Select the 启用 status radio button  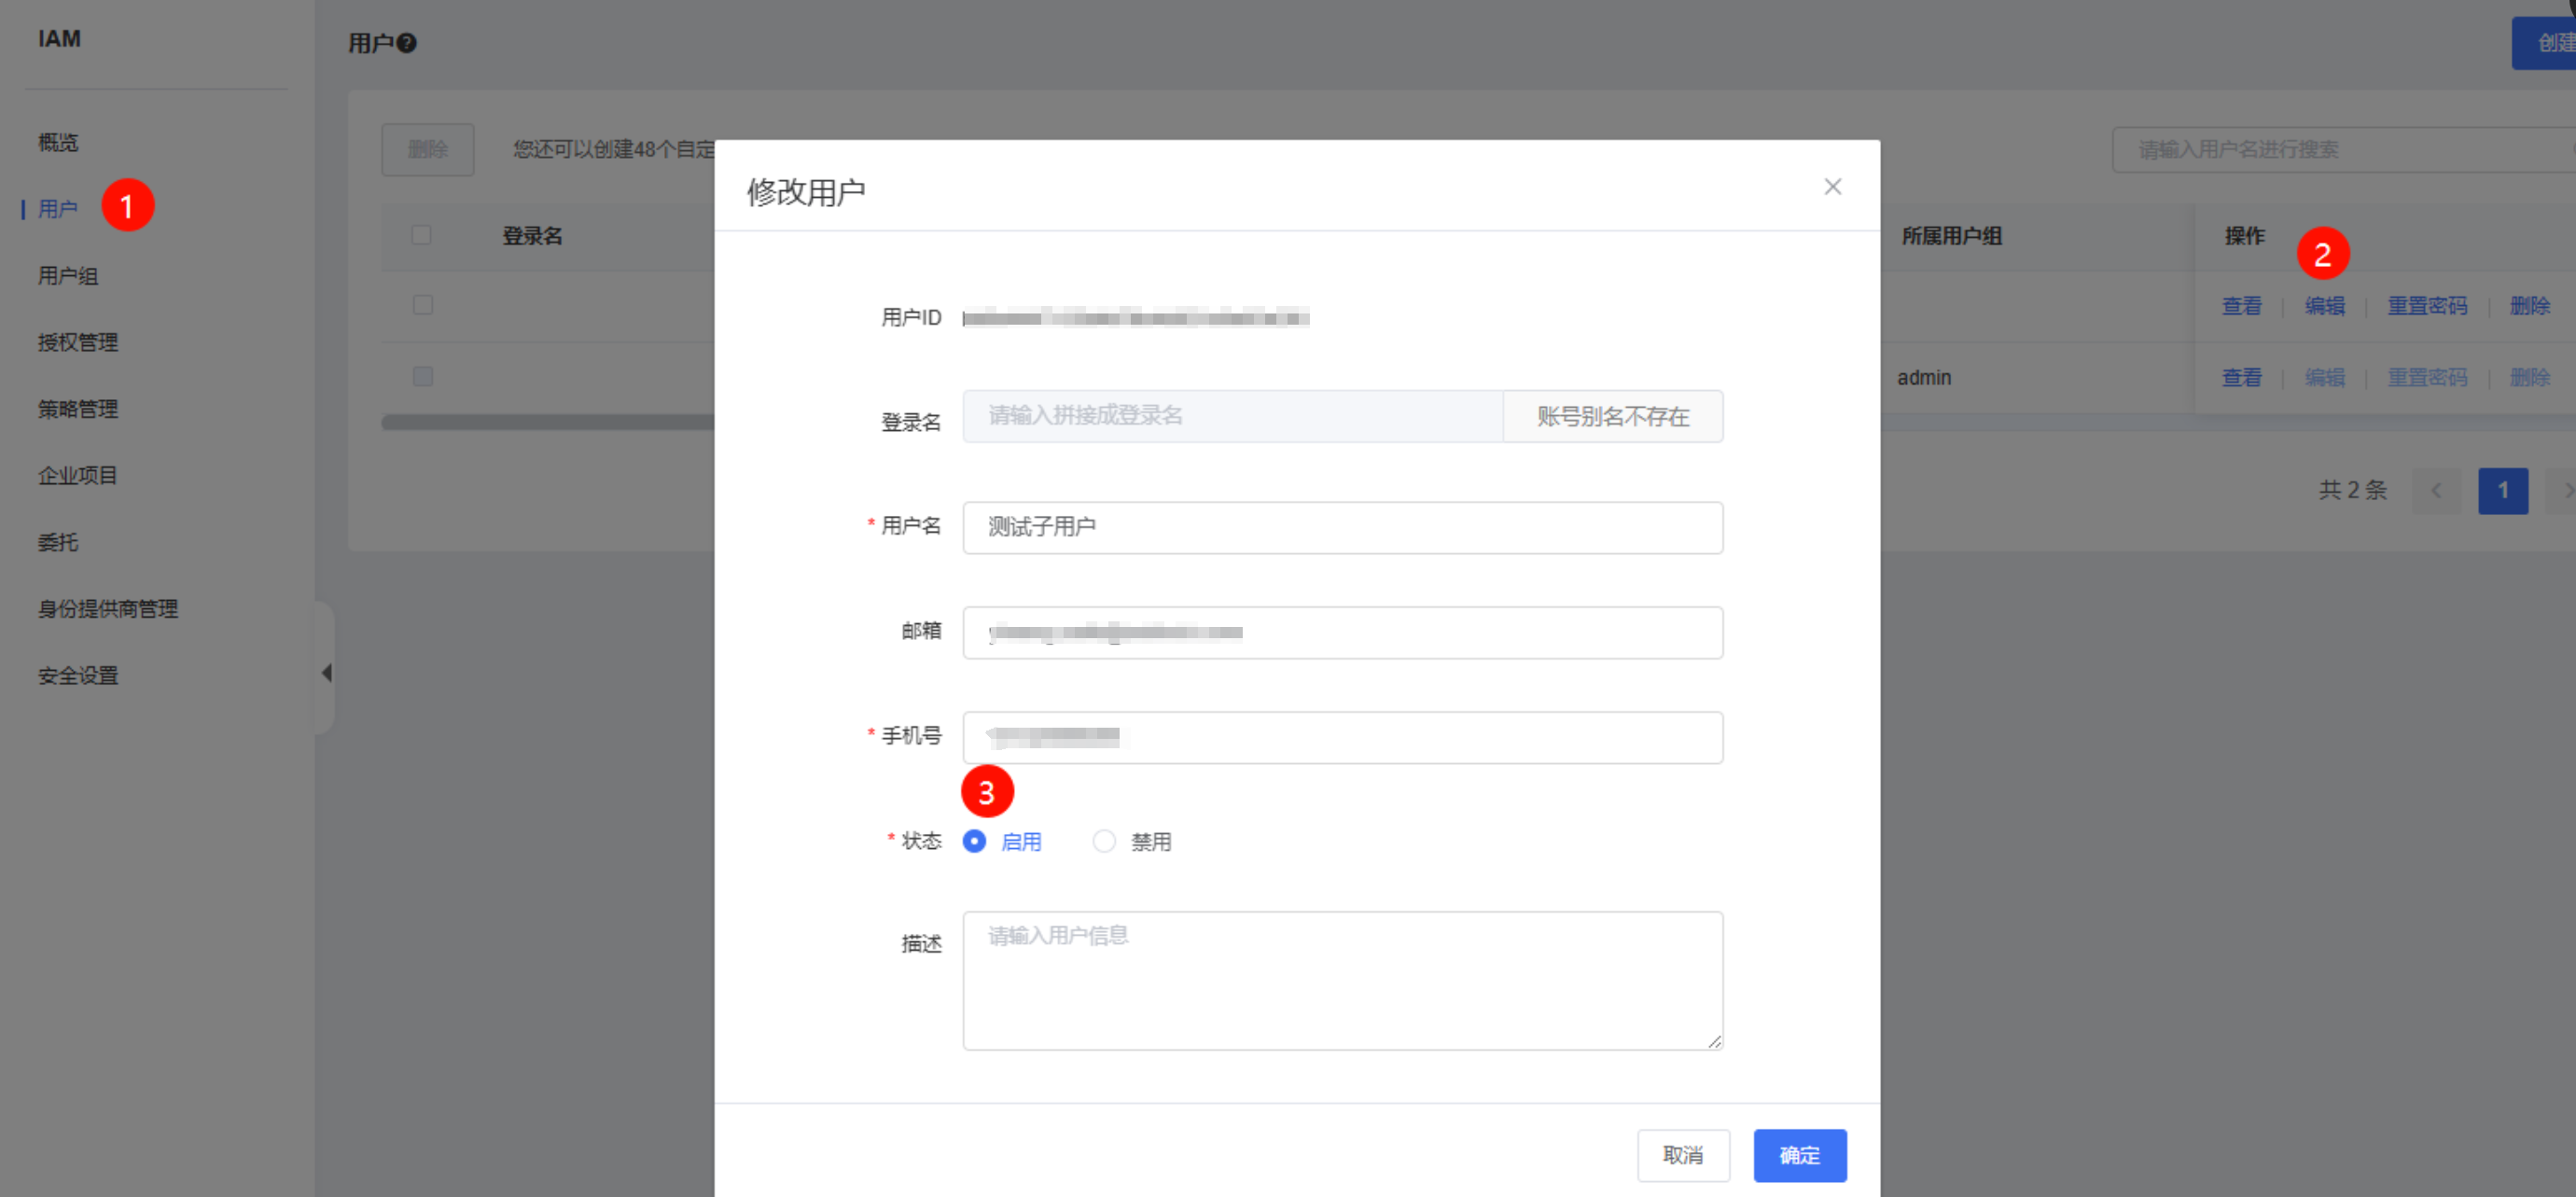point(974,841)
